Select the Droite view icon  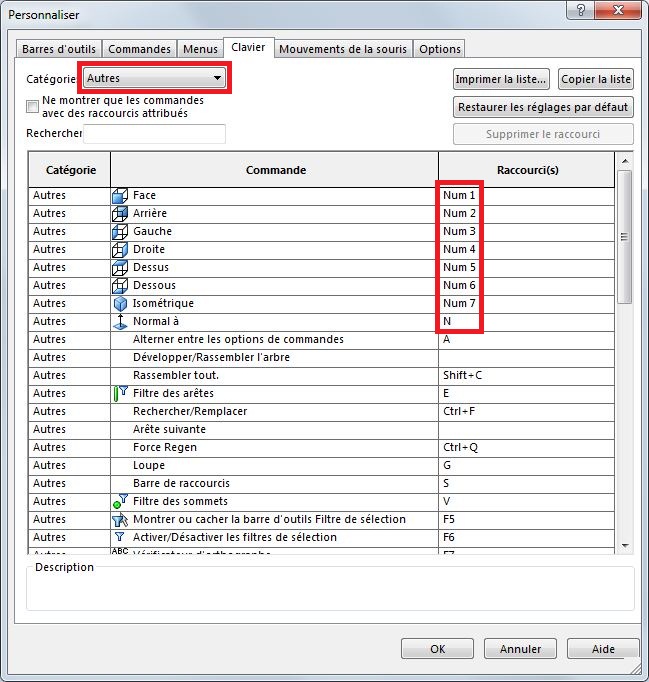(x=120, y=250)
